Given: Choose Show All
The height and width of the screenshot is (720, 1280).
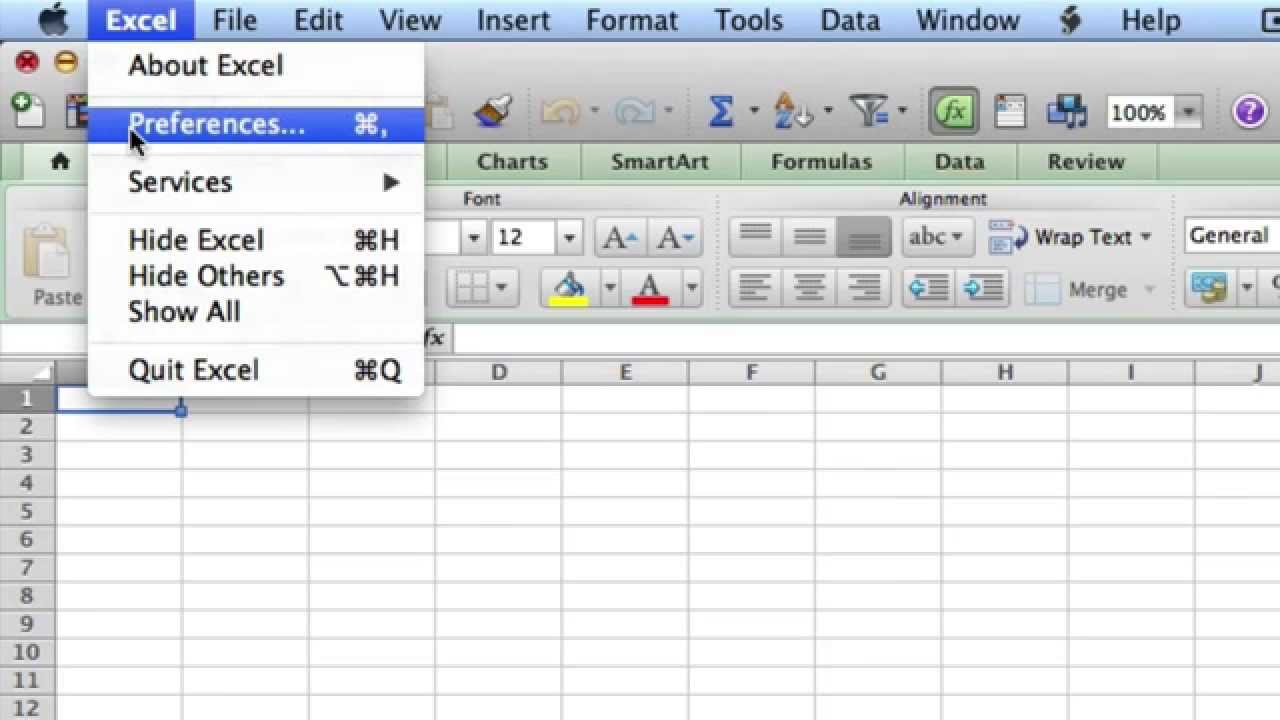Looking at the screenshot, I should coord(255,311).
